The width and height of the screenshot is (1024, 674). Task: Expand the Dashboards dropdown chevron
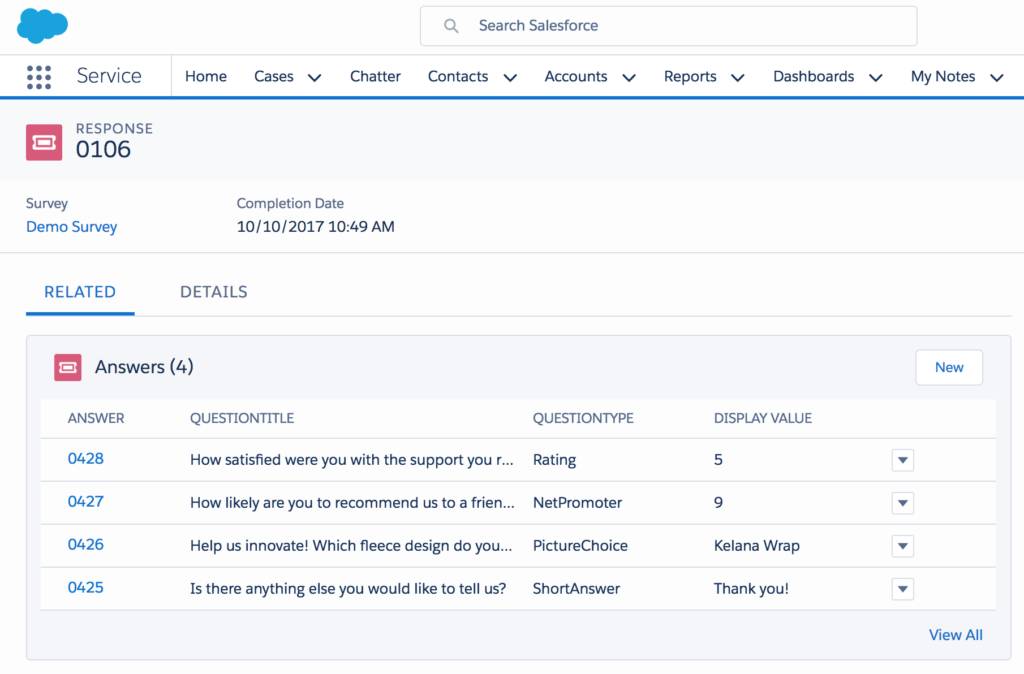tap(876, 78)
